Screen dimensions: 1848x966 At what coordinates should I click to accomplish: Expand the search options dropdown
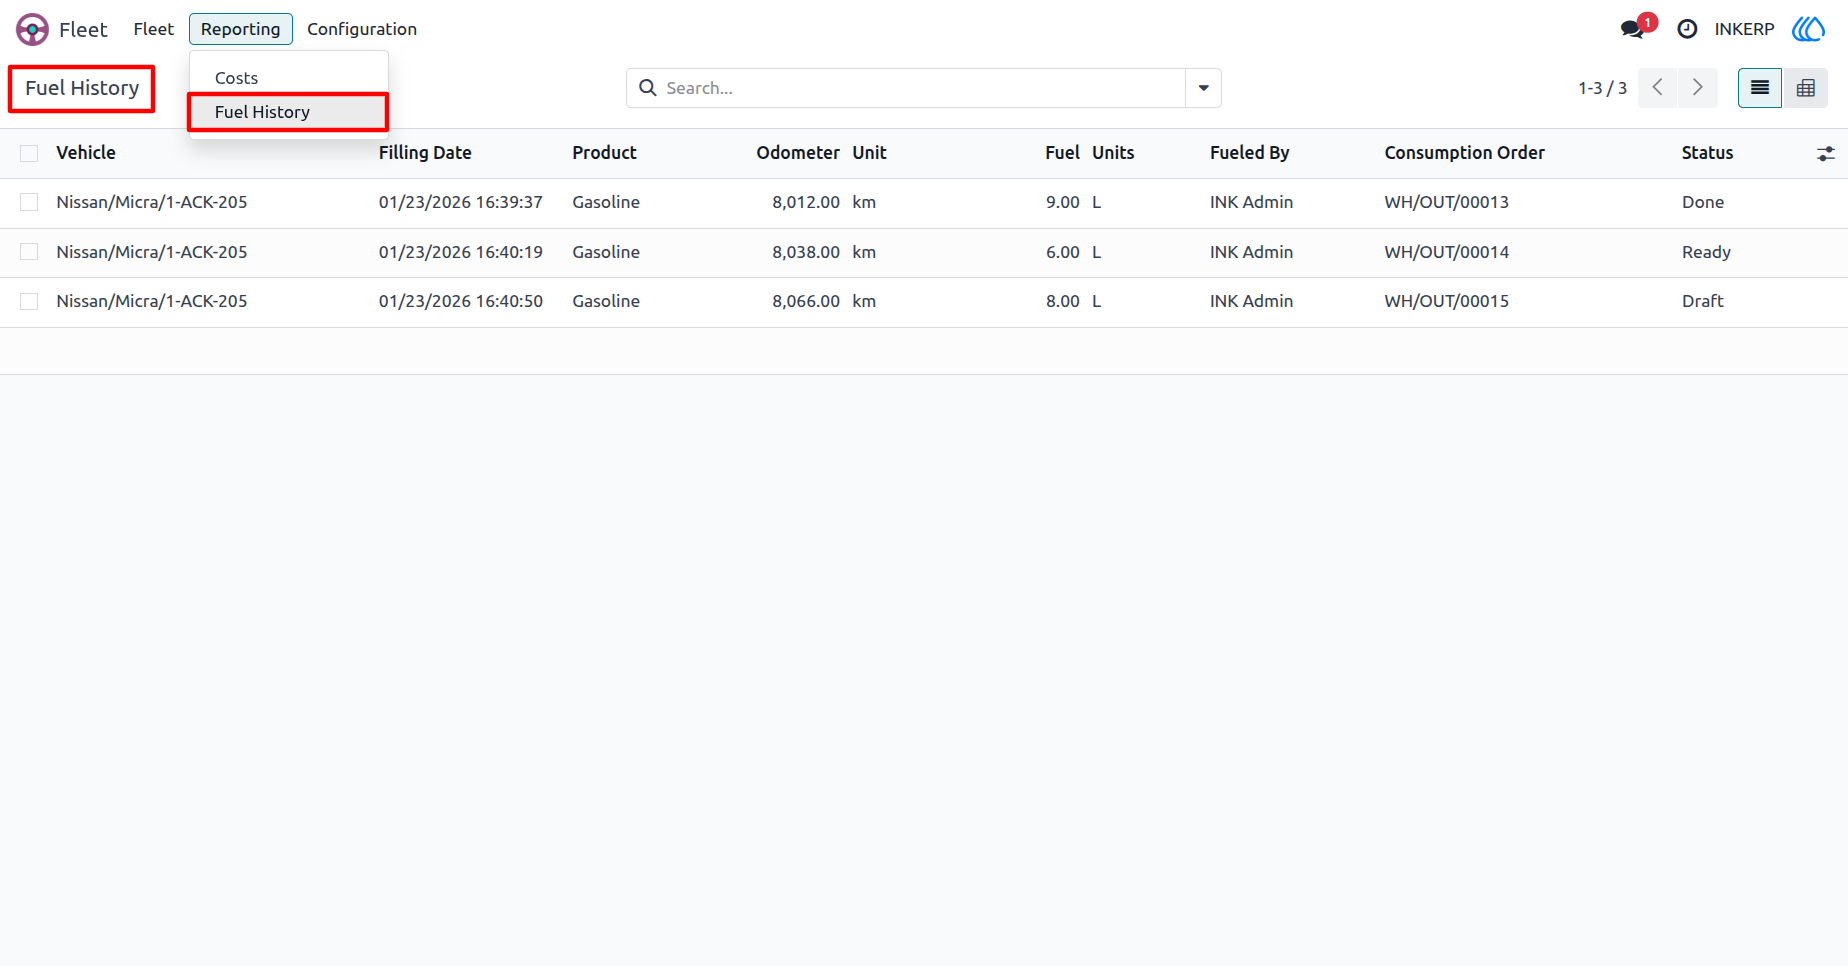pos(1204,88)
